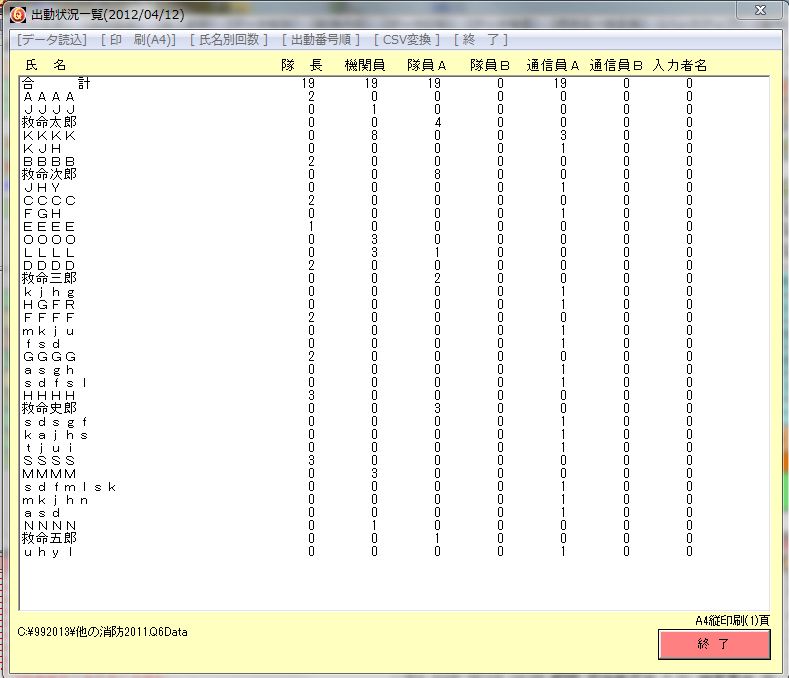This screenshot has width=789, height=678.
Task: Click the 通信員A column header
Action: [553, 65]
